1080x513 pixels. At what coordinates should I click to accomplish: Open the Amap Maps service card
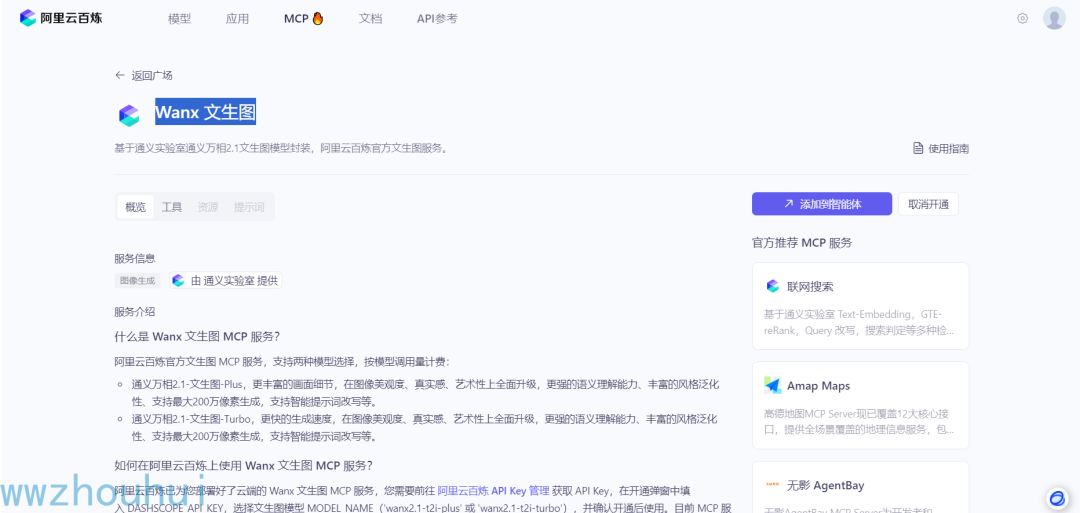(860, 406)
